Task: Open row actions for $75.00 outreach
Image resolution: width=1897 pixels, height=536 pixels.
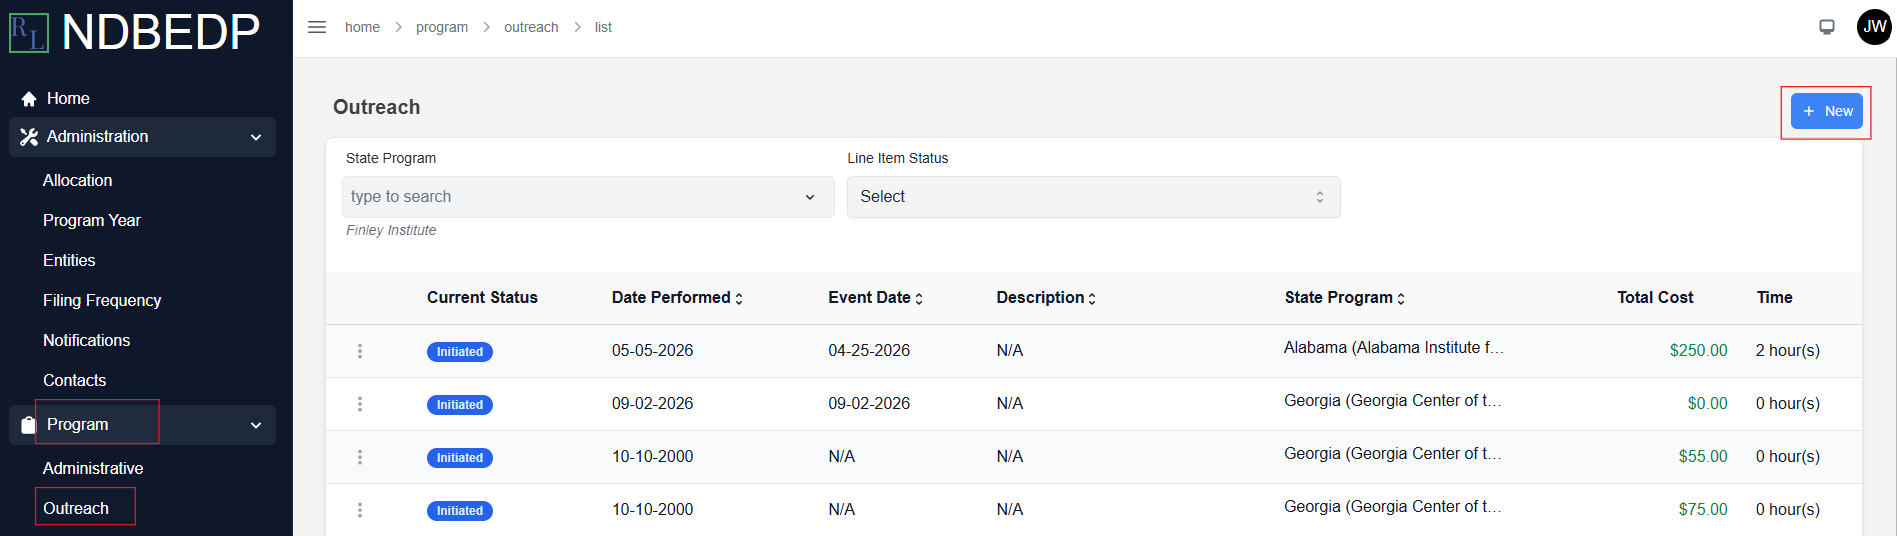Action: point(360,510)
